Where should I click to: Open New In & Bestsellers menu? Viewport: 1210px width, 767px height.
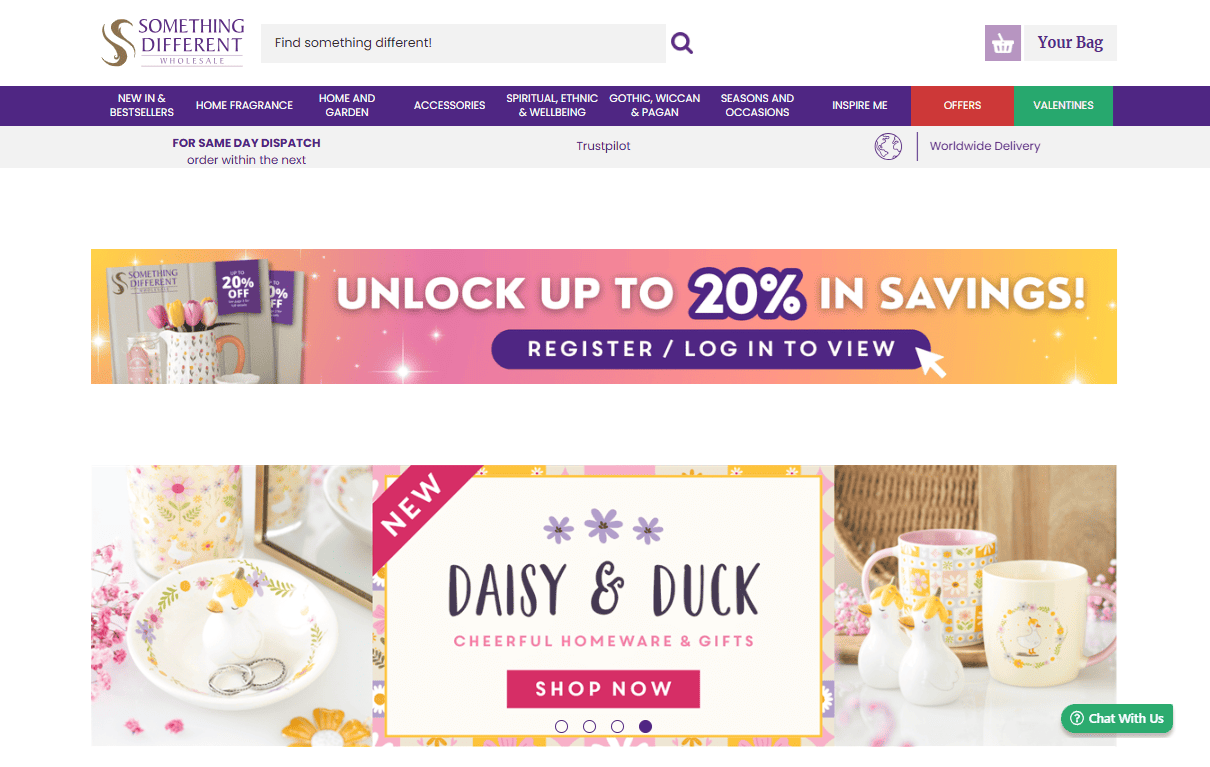(x=142, y=105)
